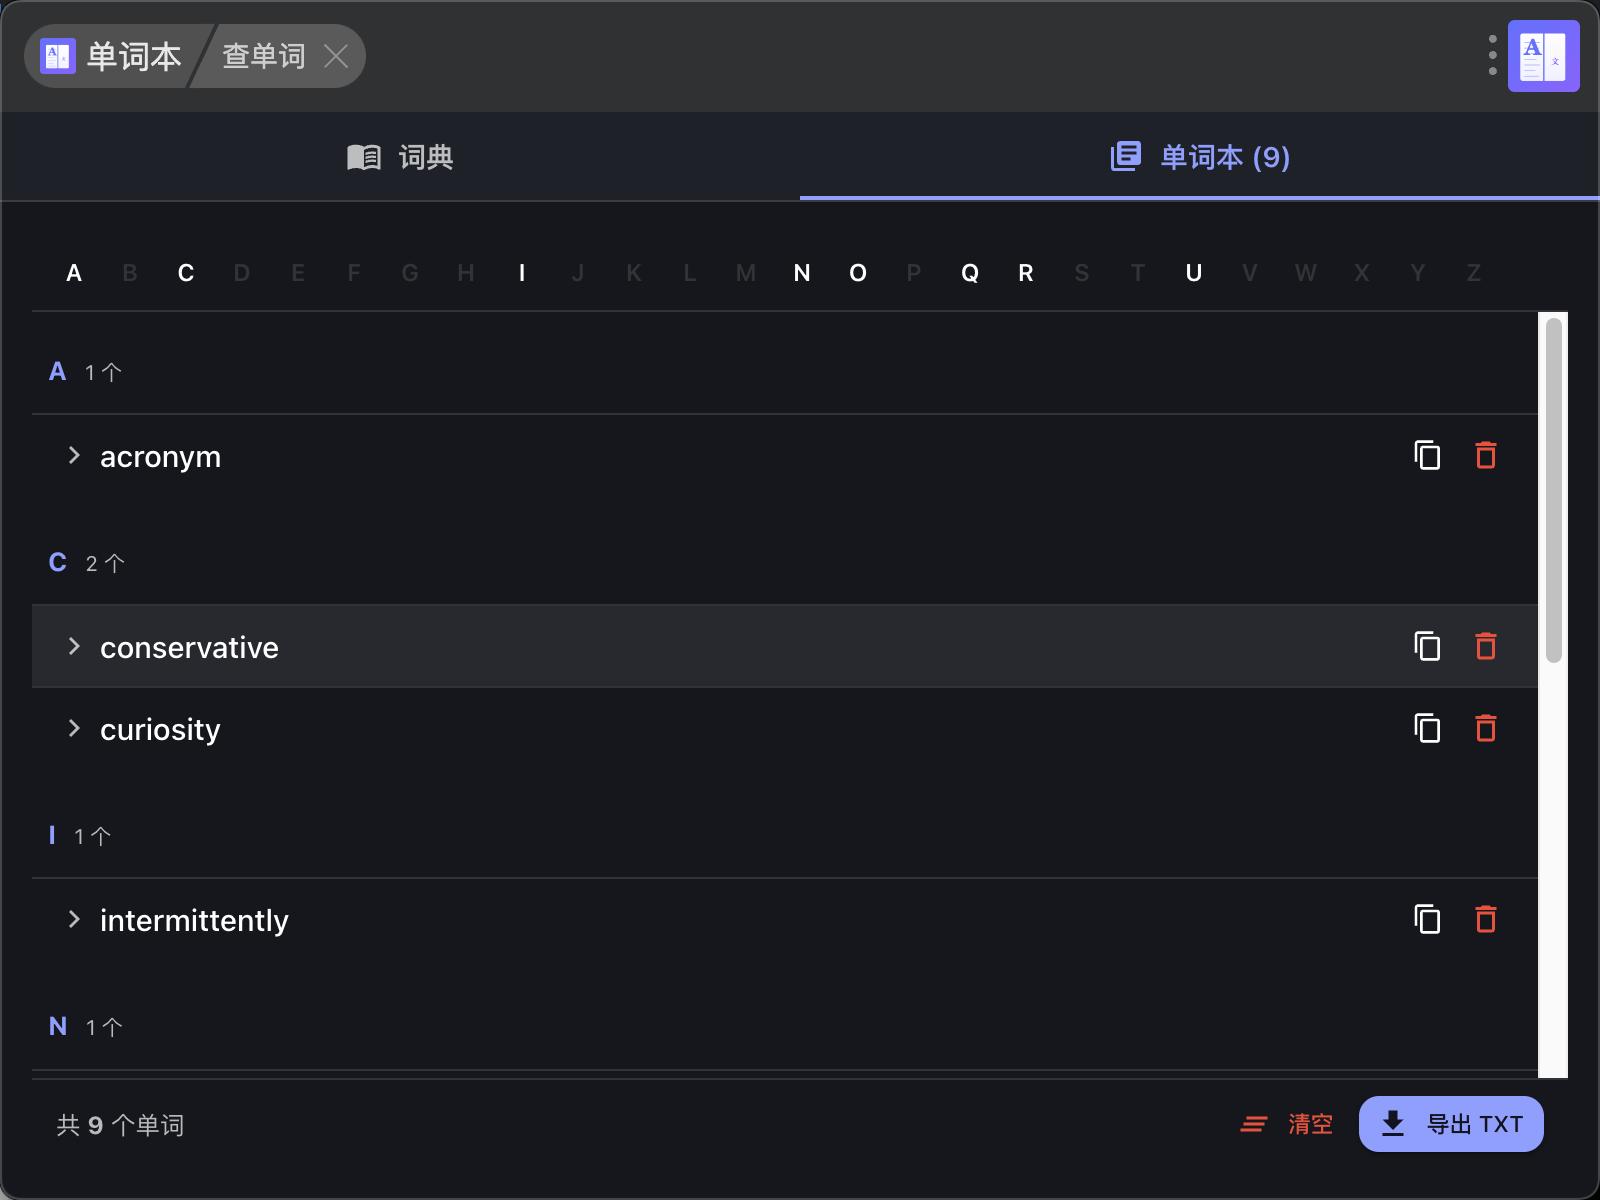Viewport: 1600px width, 1200px height.
Task: Jump to letter Q in alphabet index
Action: pyautogui.click(x=970, y=273)
